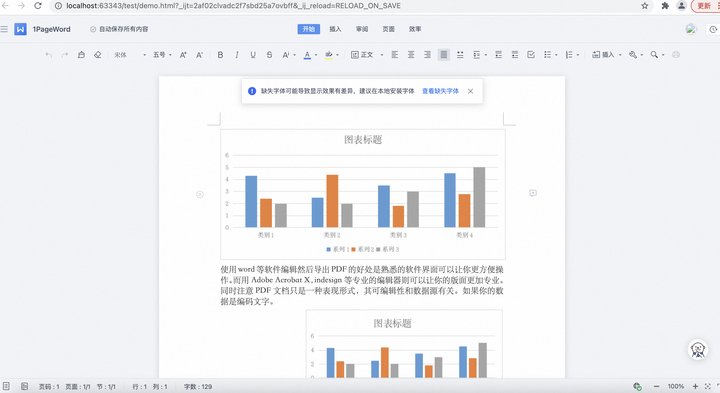Click the clear formatting eraser icon
720x393 pixels.
click(98, 55)
